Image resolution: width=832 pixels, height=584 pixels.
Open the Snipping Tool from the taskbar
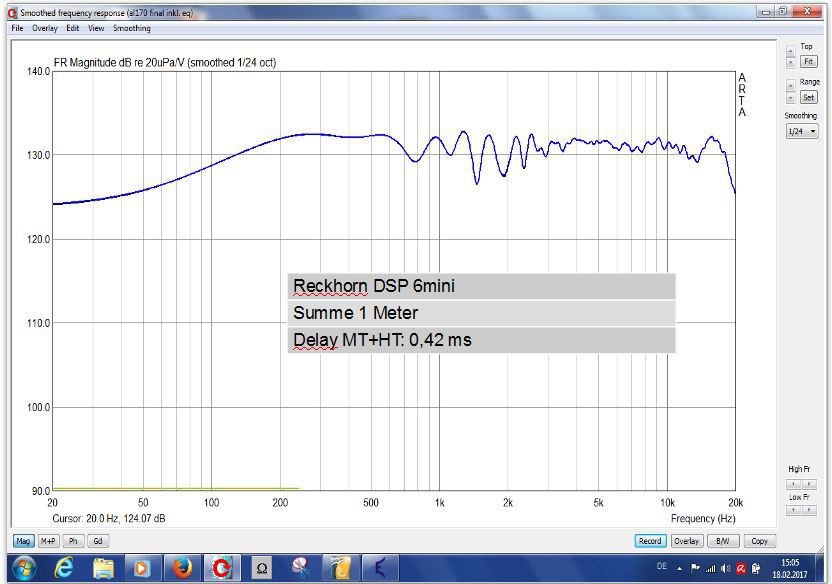coord(300,569)
